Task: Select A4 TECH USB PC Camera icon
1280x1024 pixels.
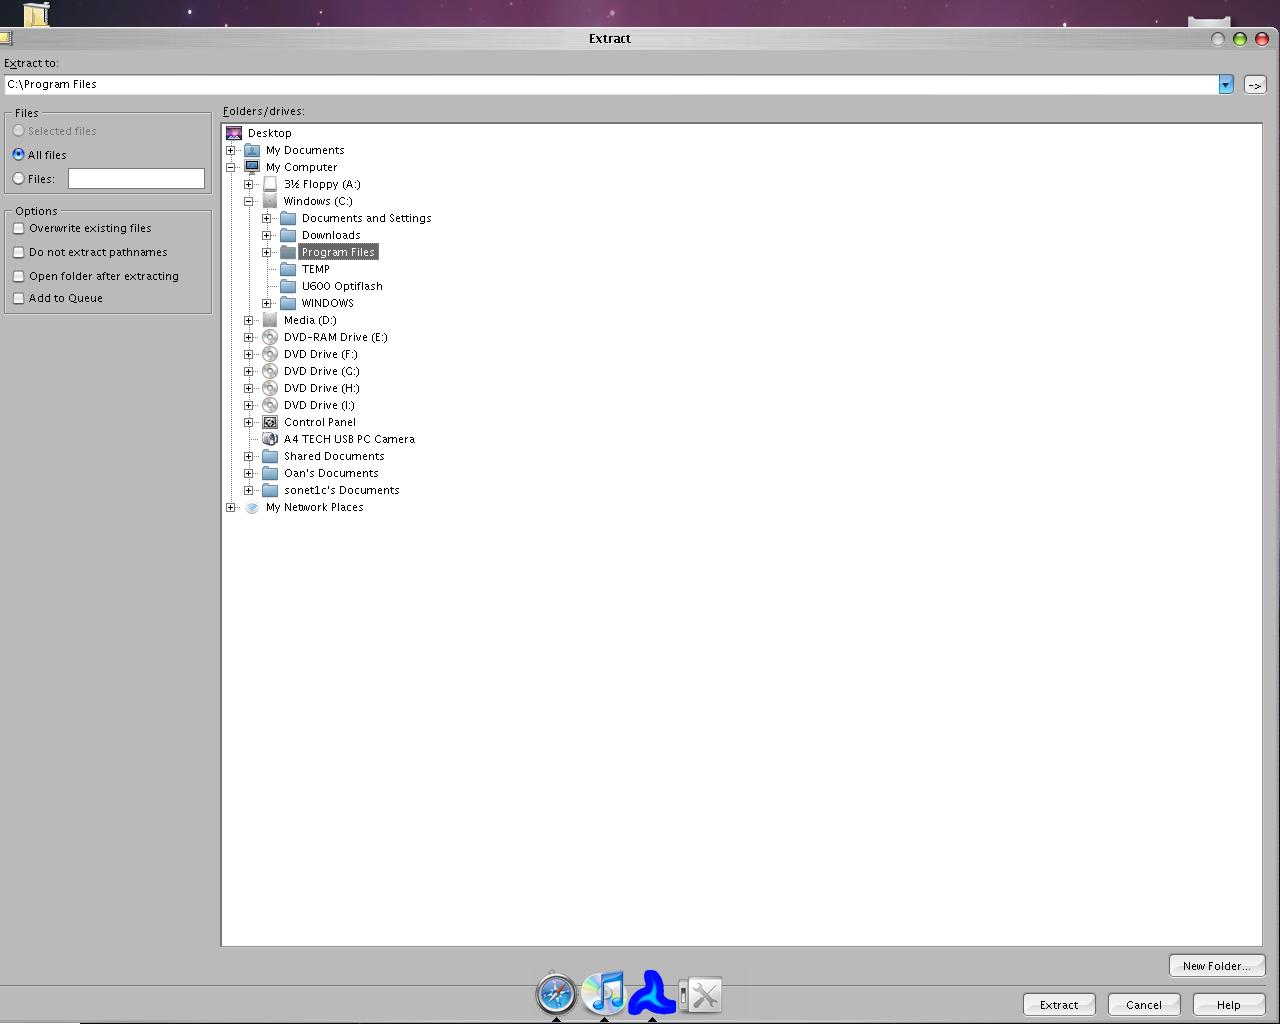Action: point(270,439)
